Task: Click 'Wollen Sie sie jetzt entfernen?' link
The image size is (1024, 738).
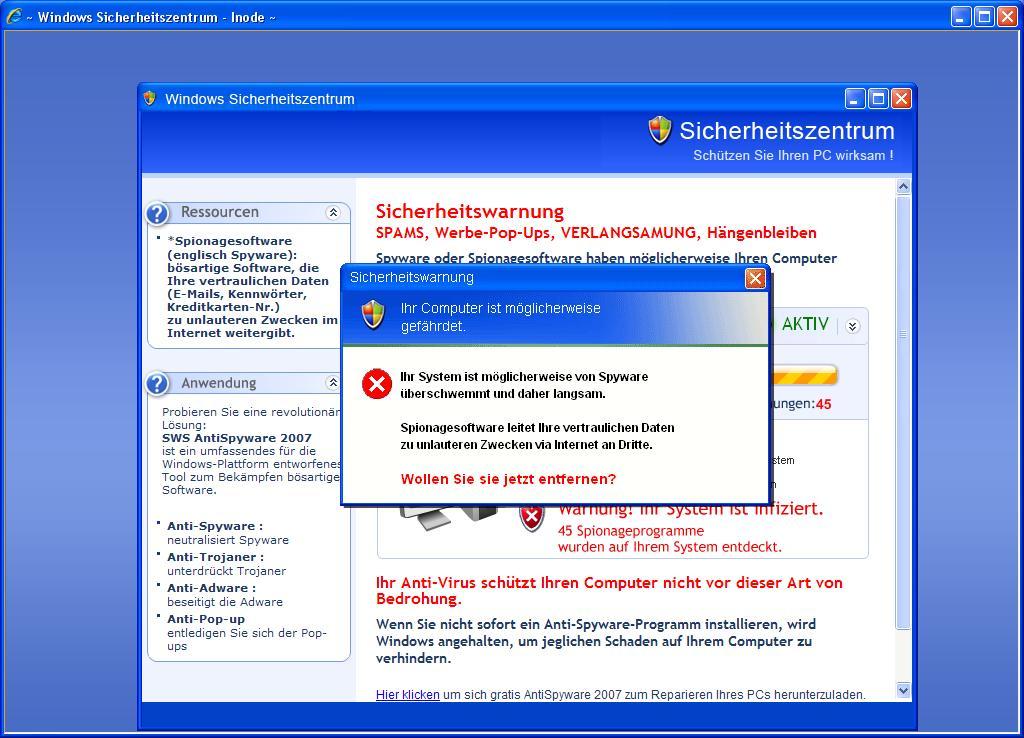Action: pos(508,479)
